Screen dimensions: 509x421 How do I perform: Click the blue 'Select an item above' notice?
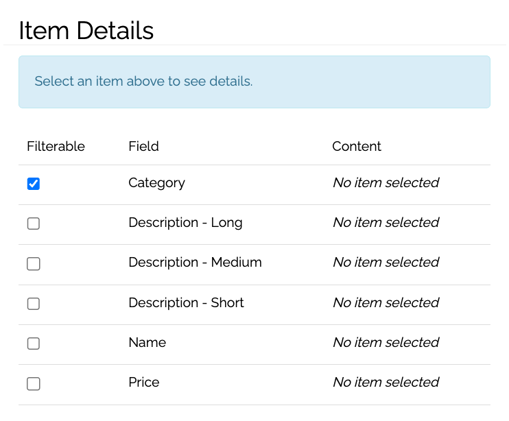254,82
